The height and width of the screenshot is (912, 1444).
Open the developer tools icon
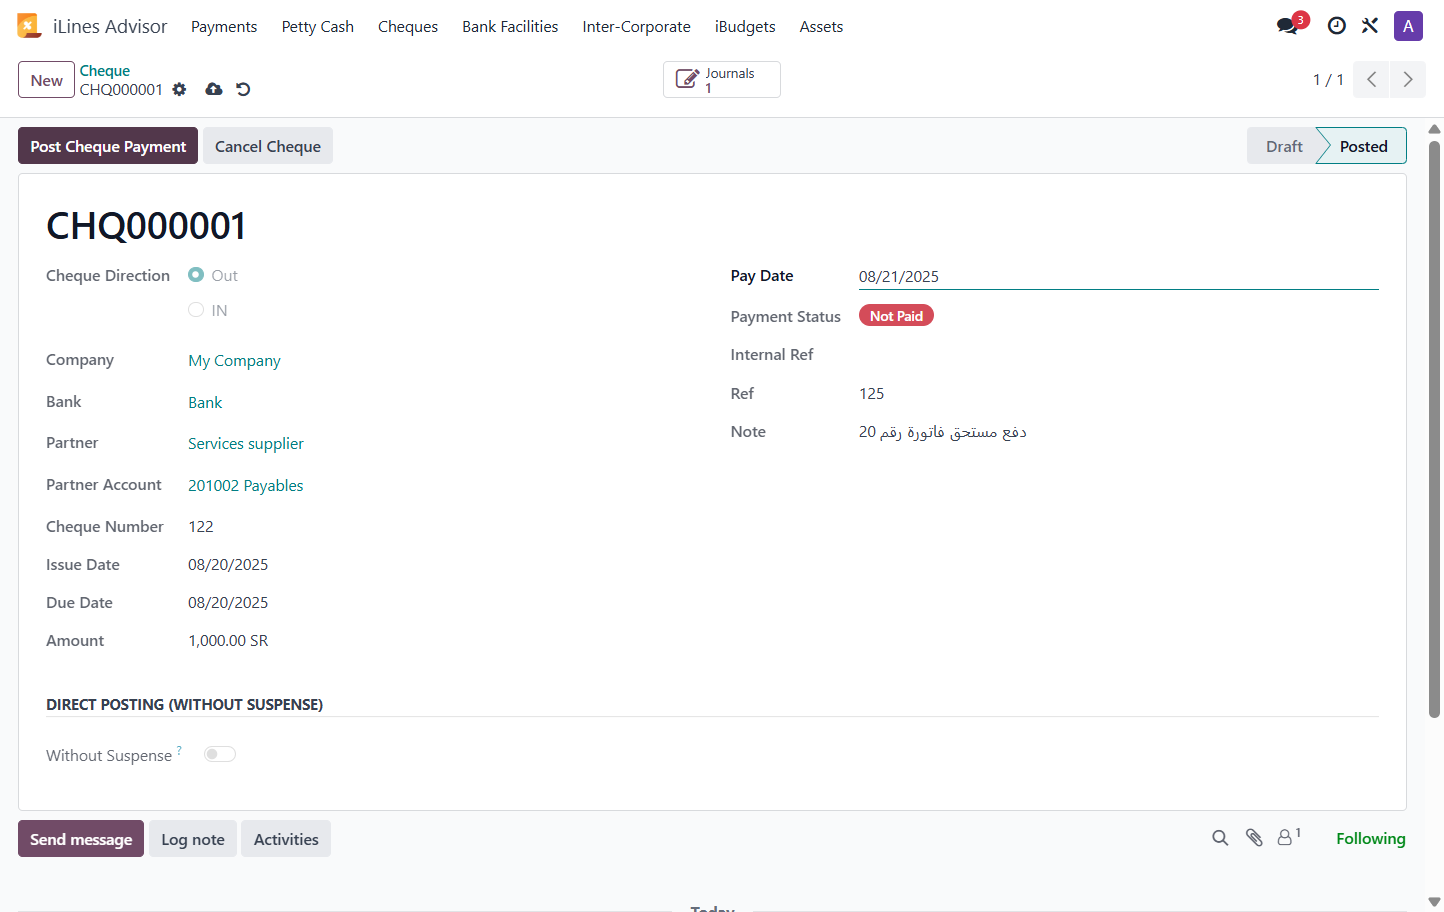click(1370, 26)
